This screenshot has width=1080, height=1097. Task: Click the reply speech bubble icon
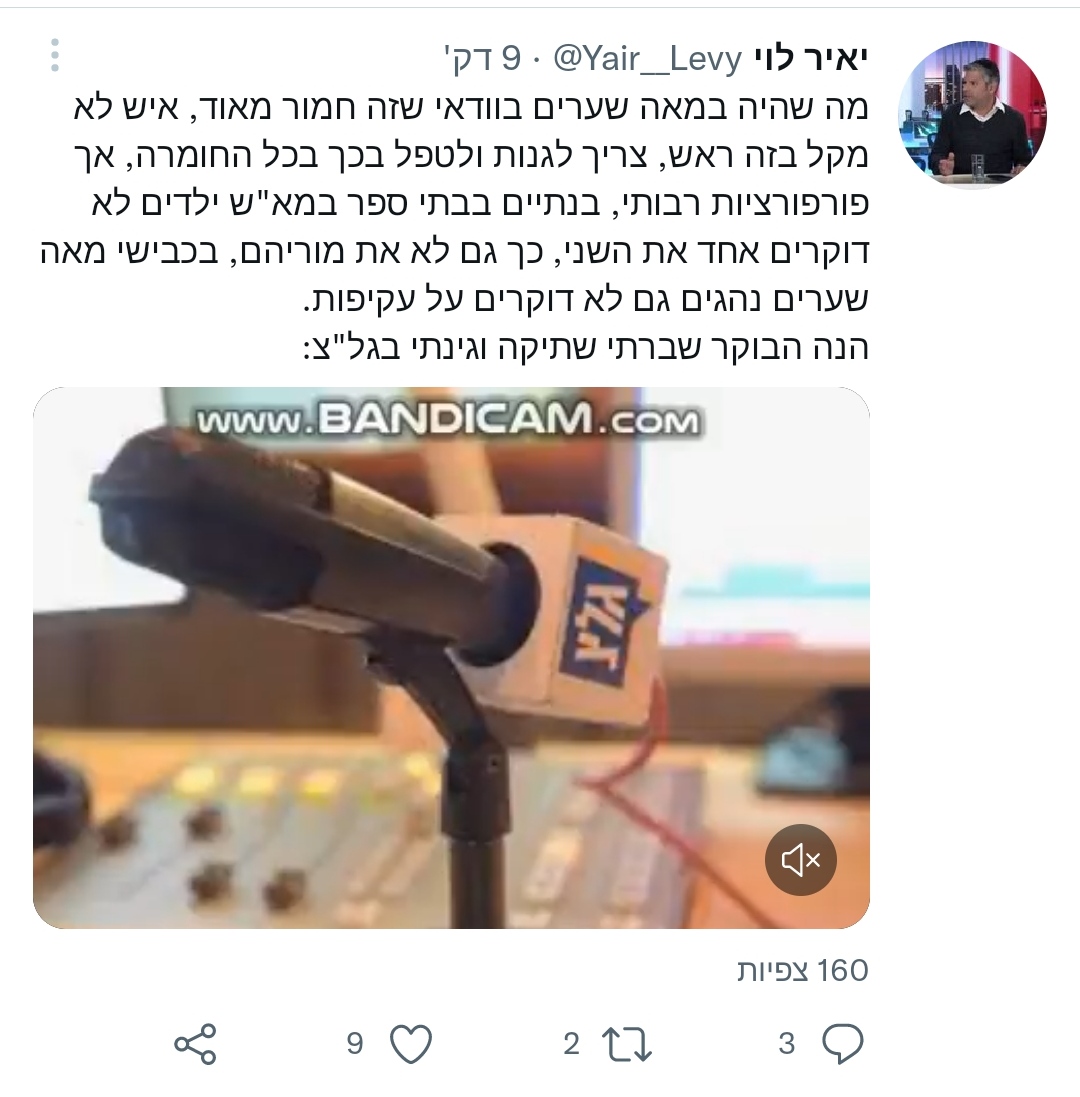(x=842, y=1043)
